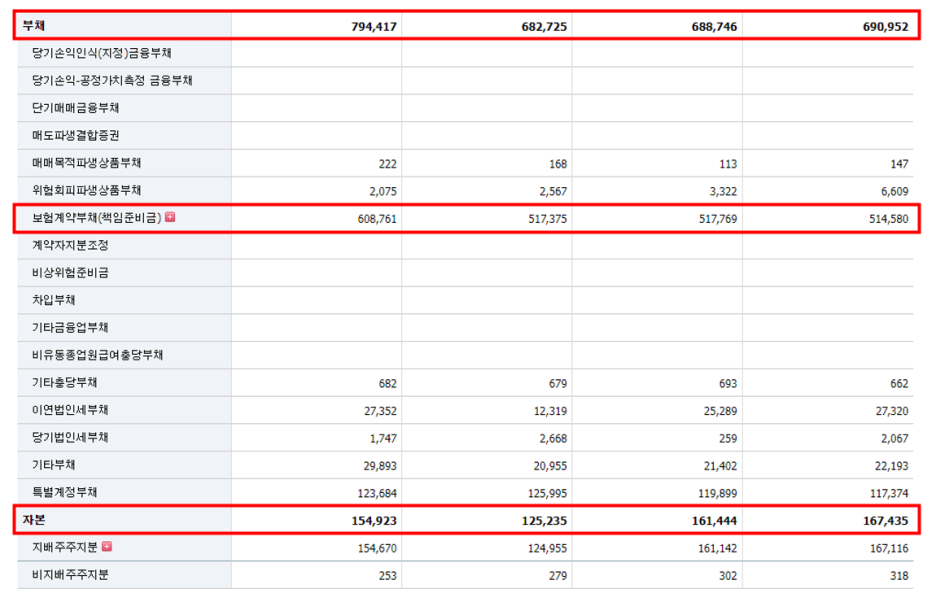Select the 비유동종업원급여충당부채 row label
Screen dimensions: 936x602
point(98,355)
